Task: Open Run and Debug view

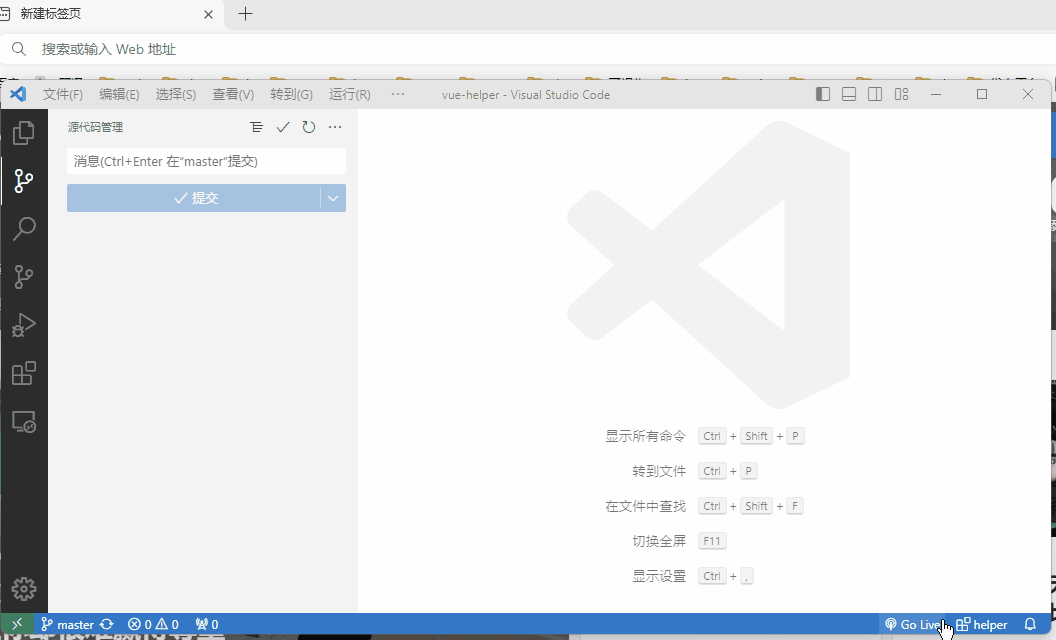Action: (x=24, y=325)
